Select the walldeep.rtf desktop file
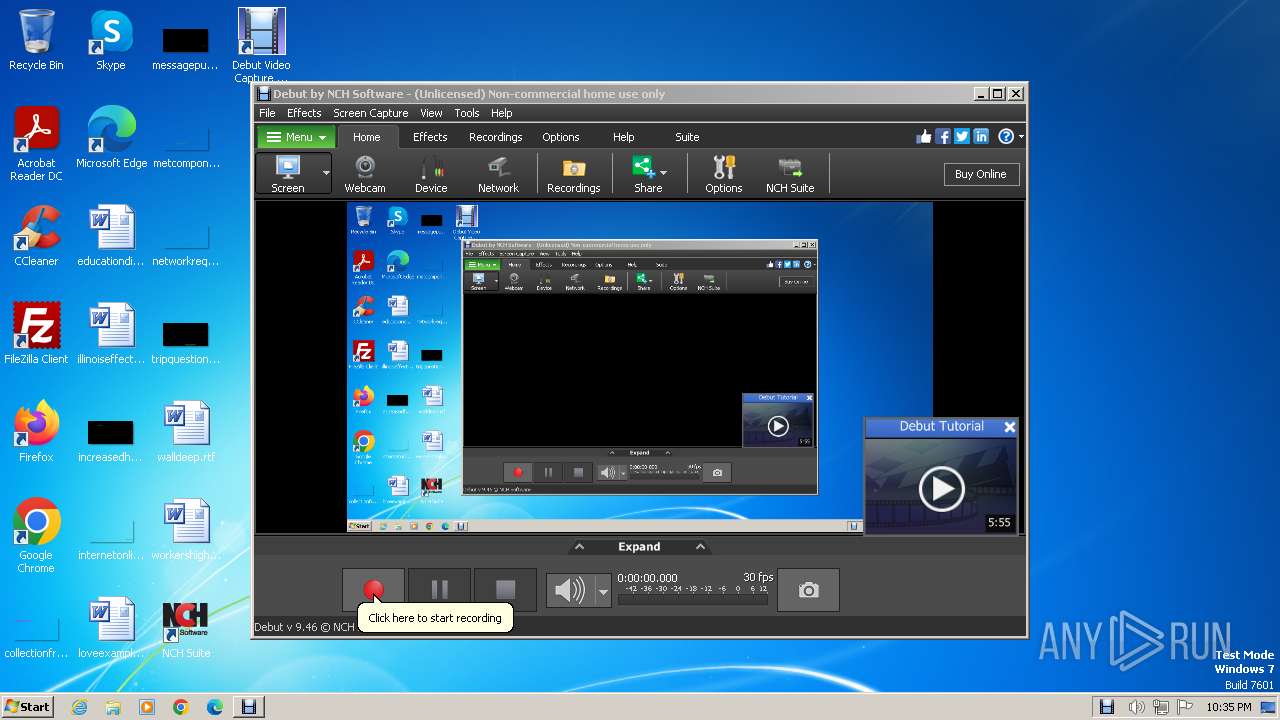 click(x=186, y=432)
